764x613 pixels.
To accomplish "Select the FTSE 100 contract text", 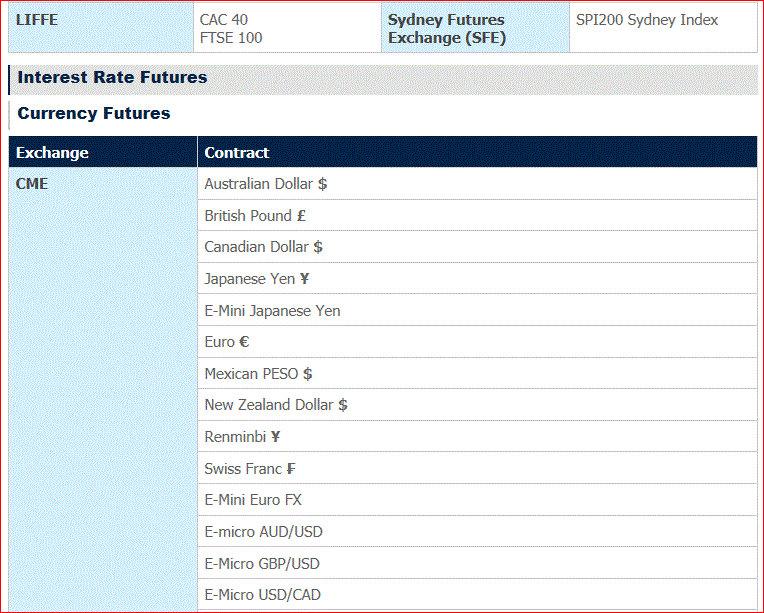I will click(x=231, y=38).
